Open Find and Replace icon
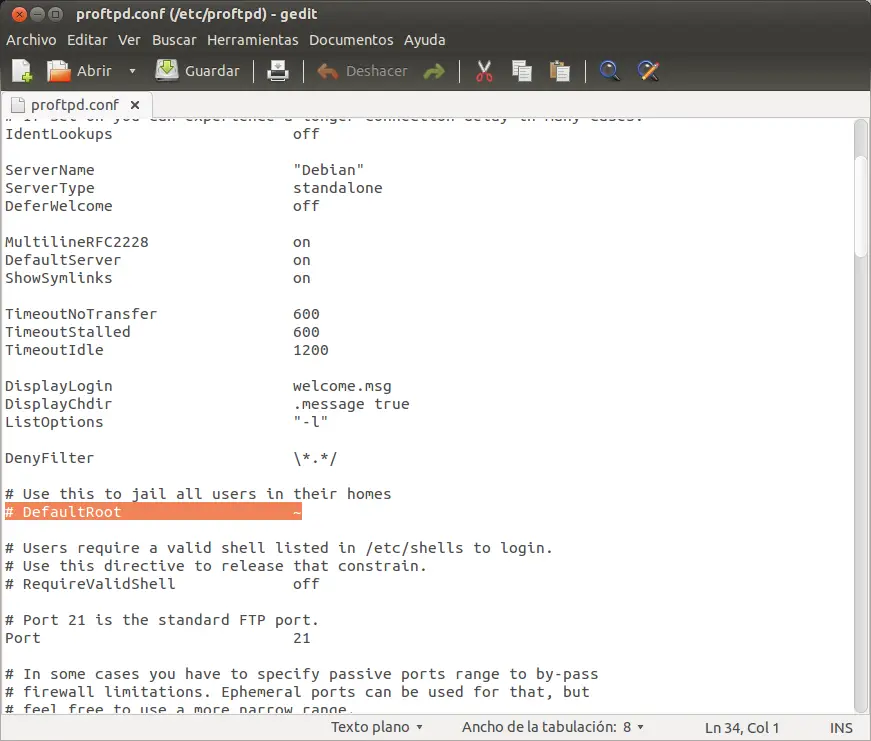Screen dimensions: 871x741 [648, 71]
